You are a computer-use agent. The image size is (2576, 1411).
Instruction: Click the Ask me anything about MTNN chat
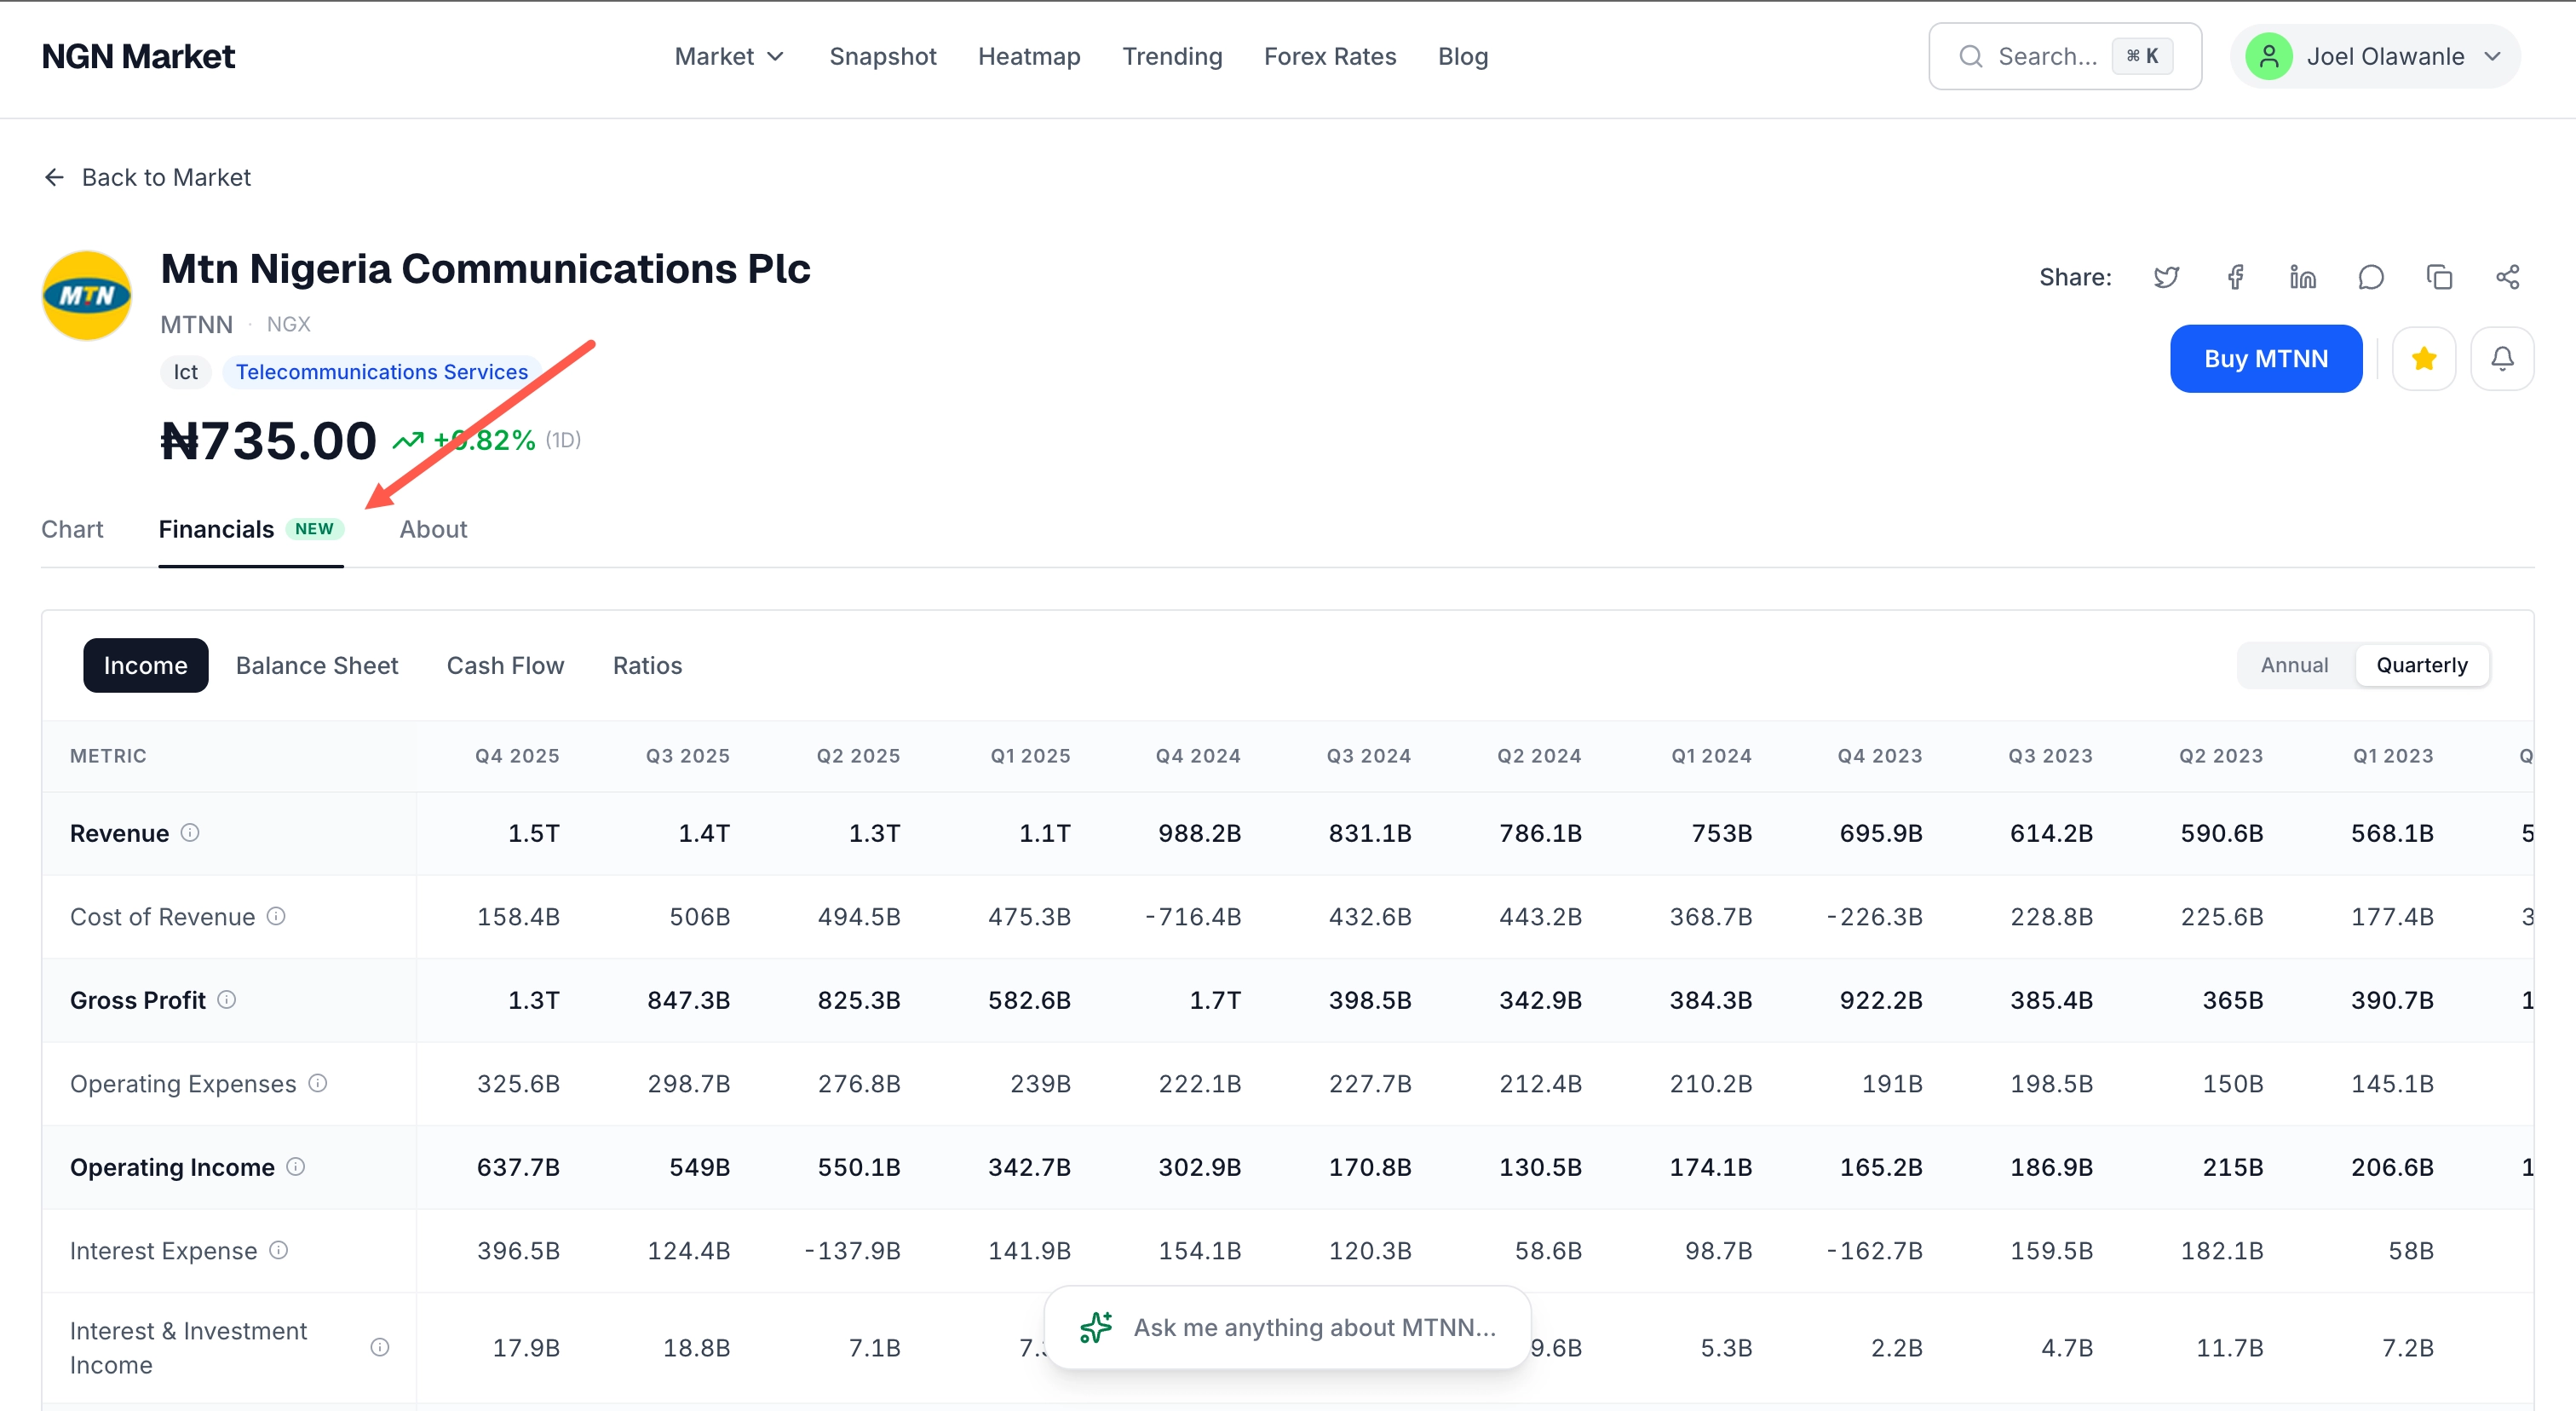point(1288,1327)
